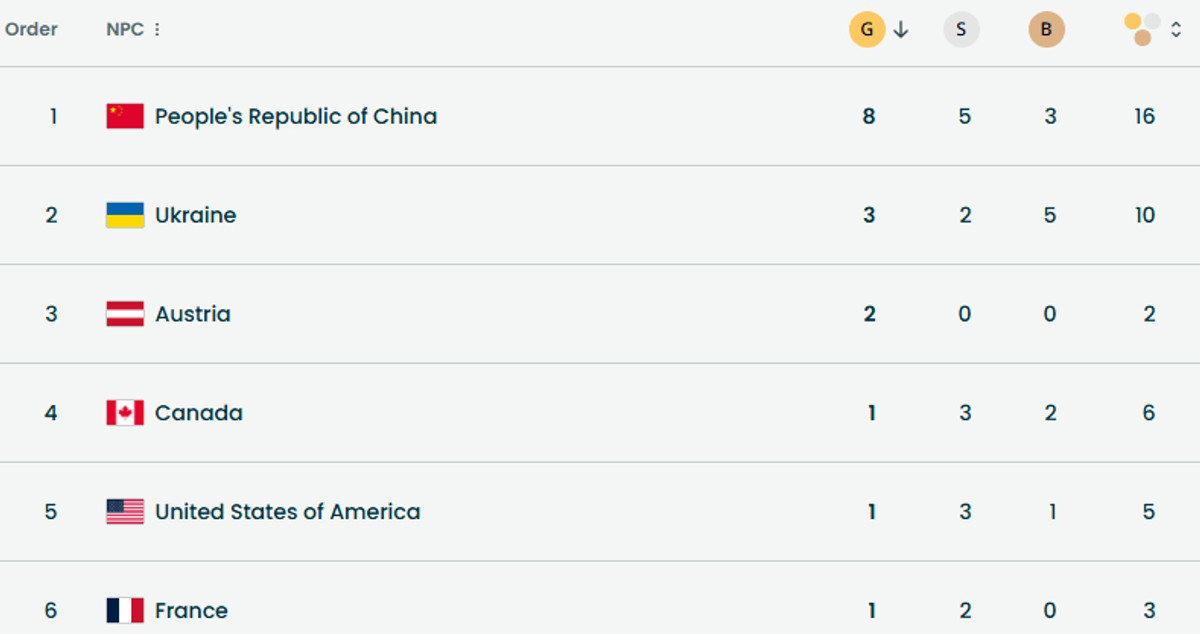This screenshot has width=1200, height=634.
Task: Click the France flag icon
Action: point(125,610)
